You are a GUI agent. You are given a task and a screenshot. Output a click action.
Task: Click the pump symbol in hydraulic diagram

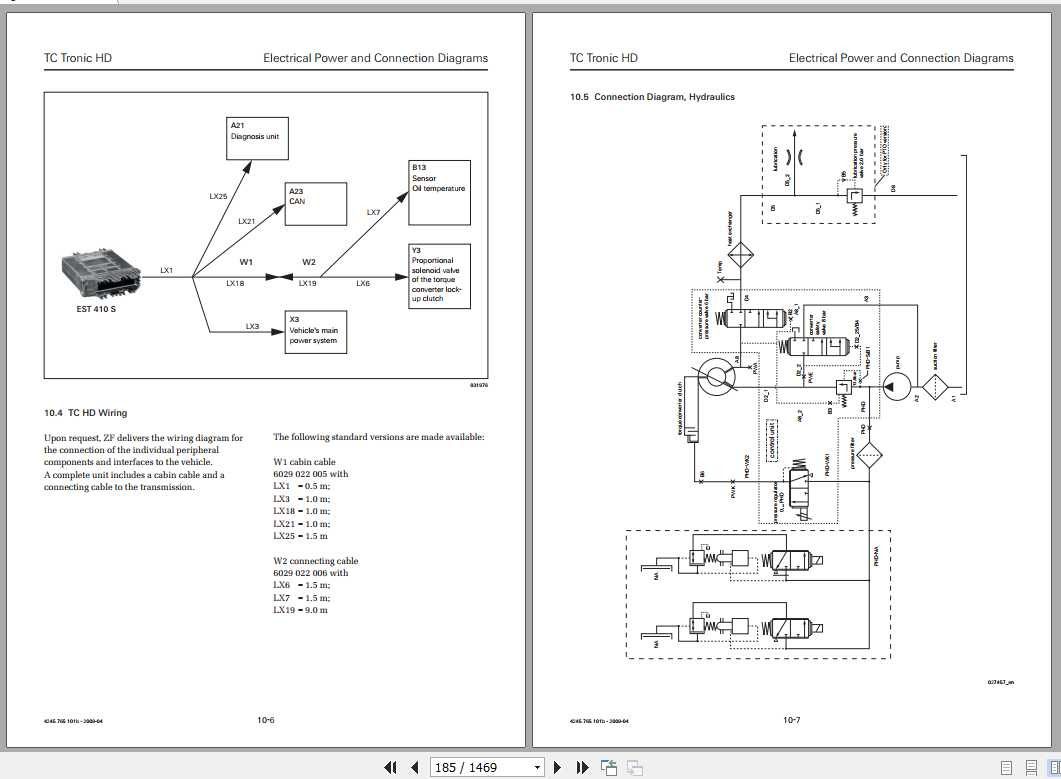point(897,387)
